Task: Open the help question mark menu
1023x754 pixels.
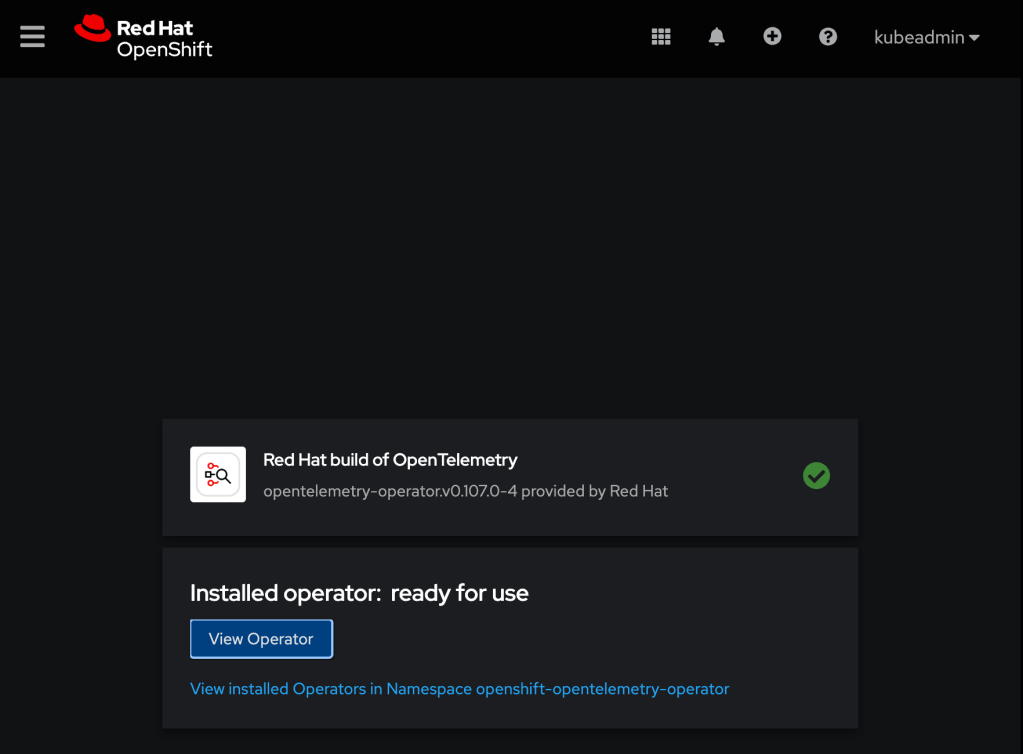Action: point(828,37)
